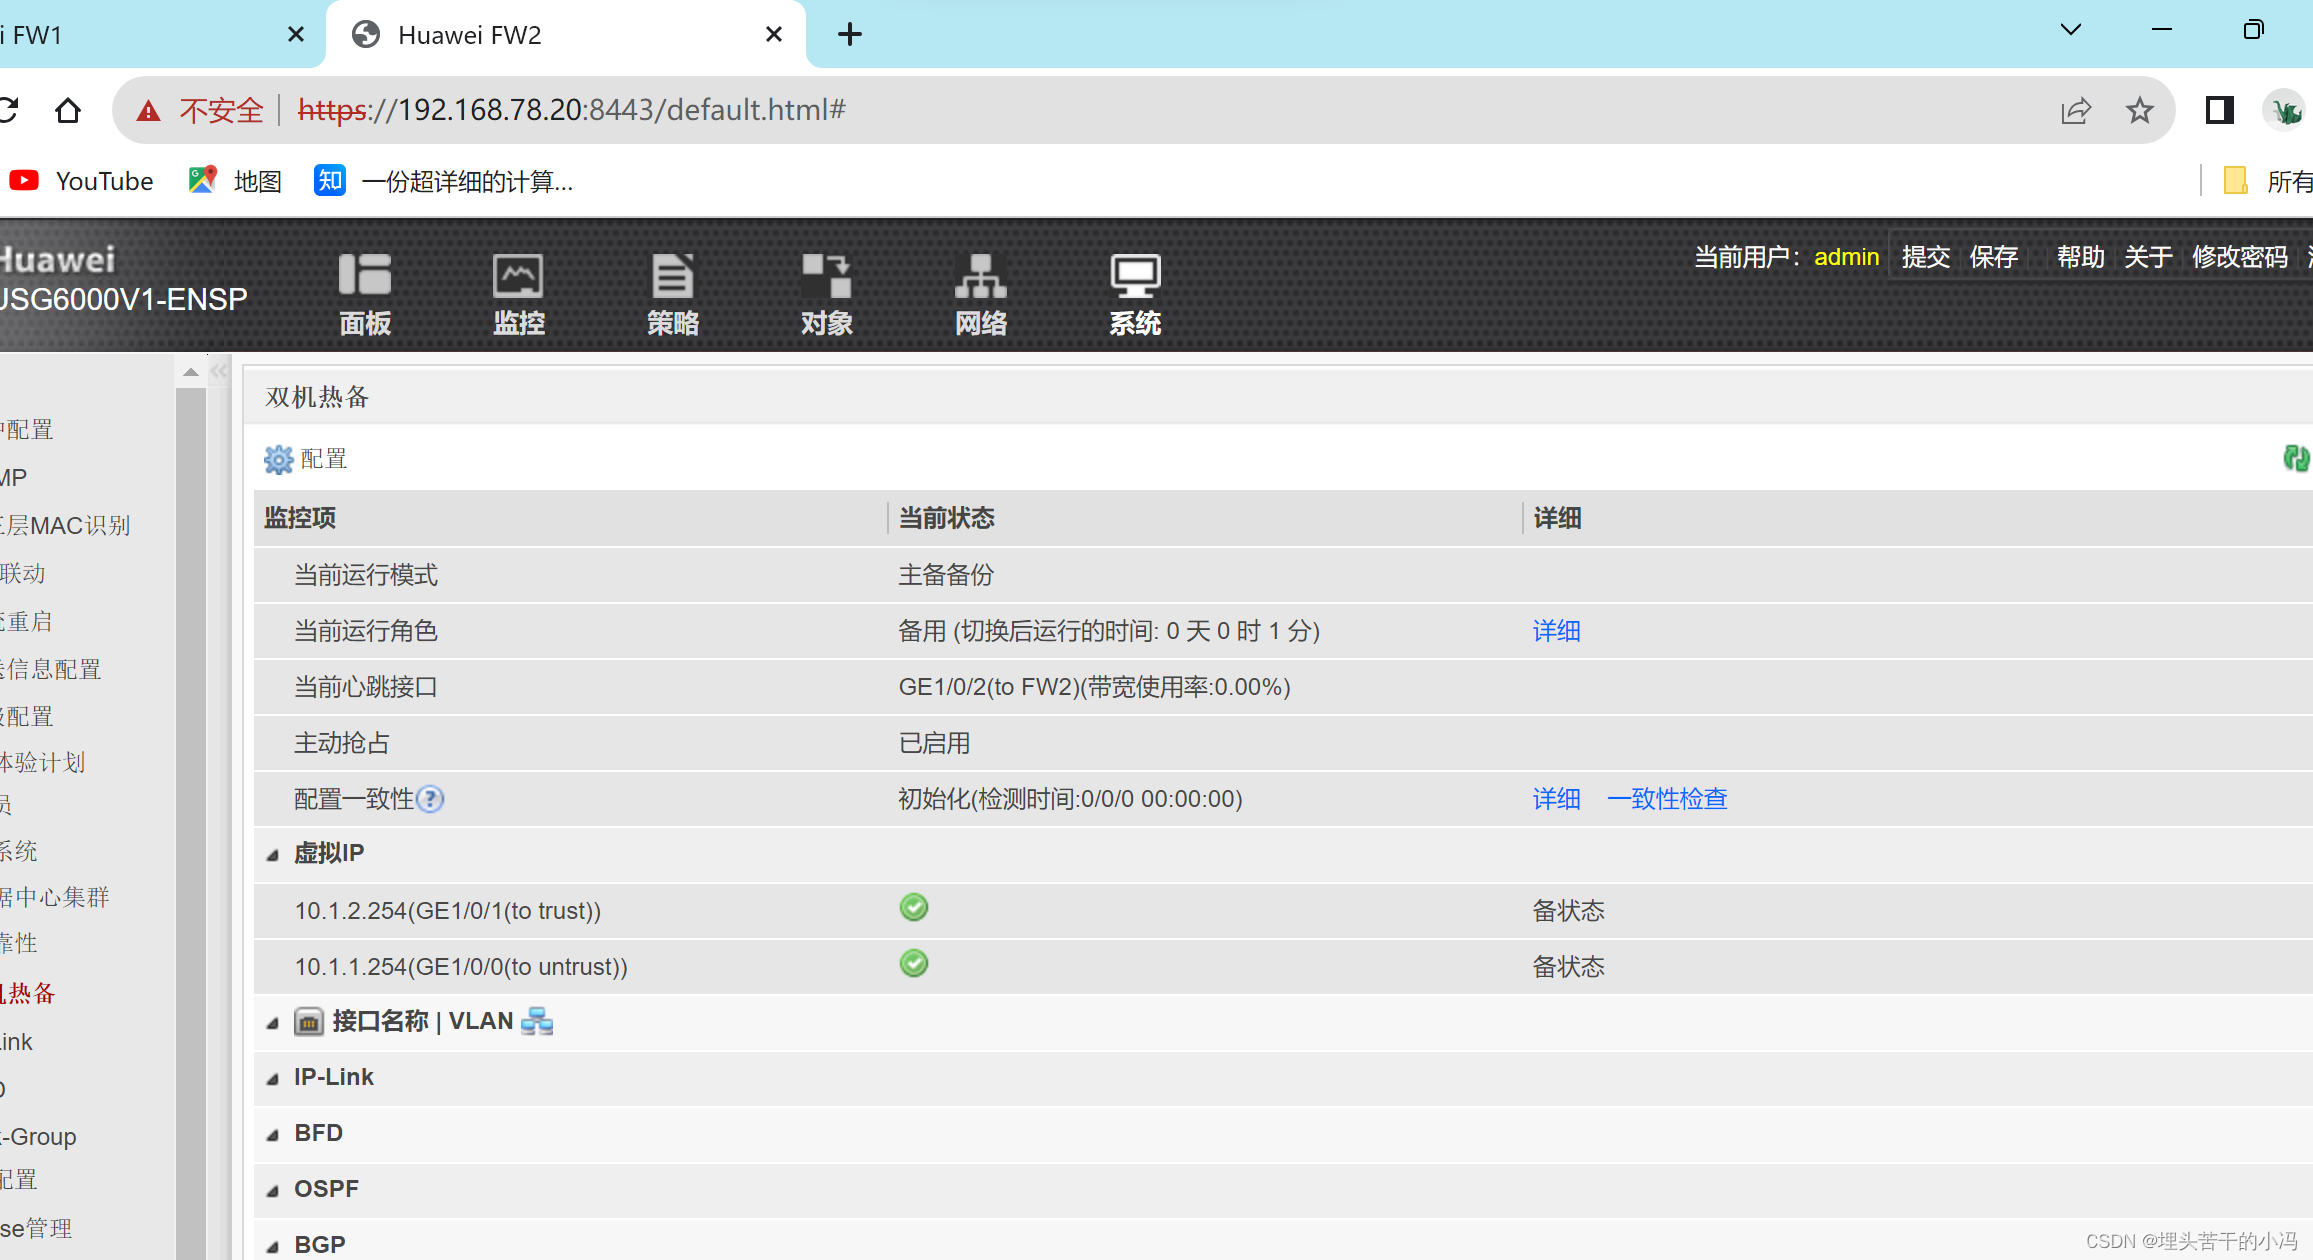Screen dimensions: 2313x1260
Task: Click the 配置 gear configuration icon
Action: click(279, 459)
